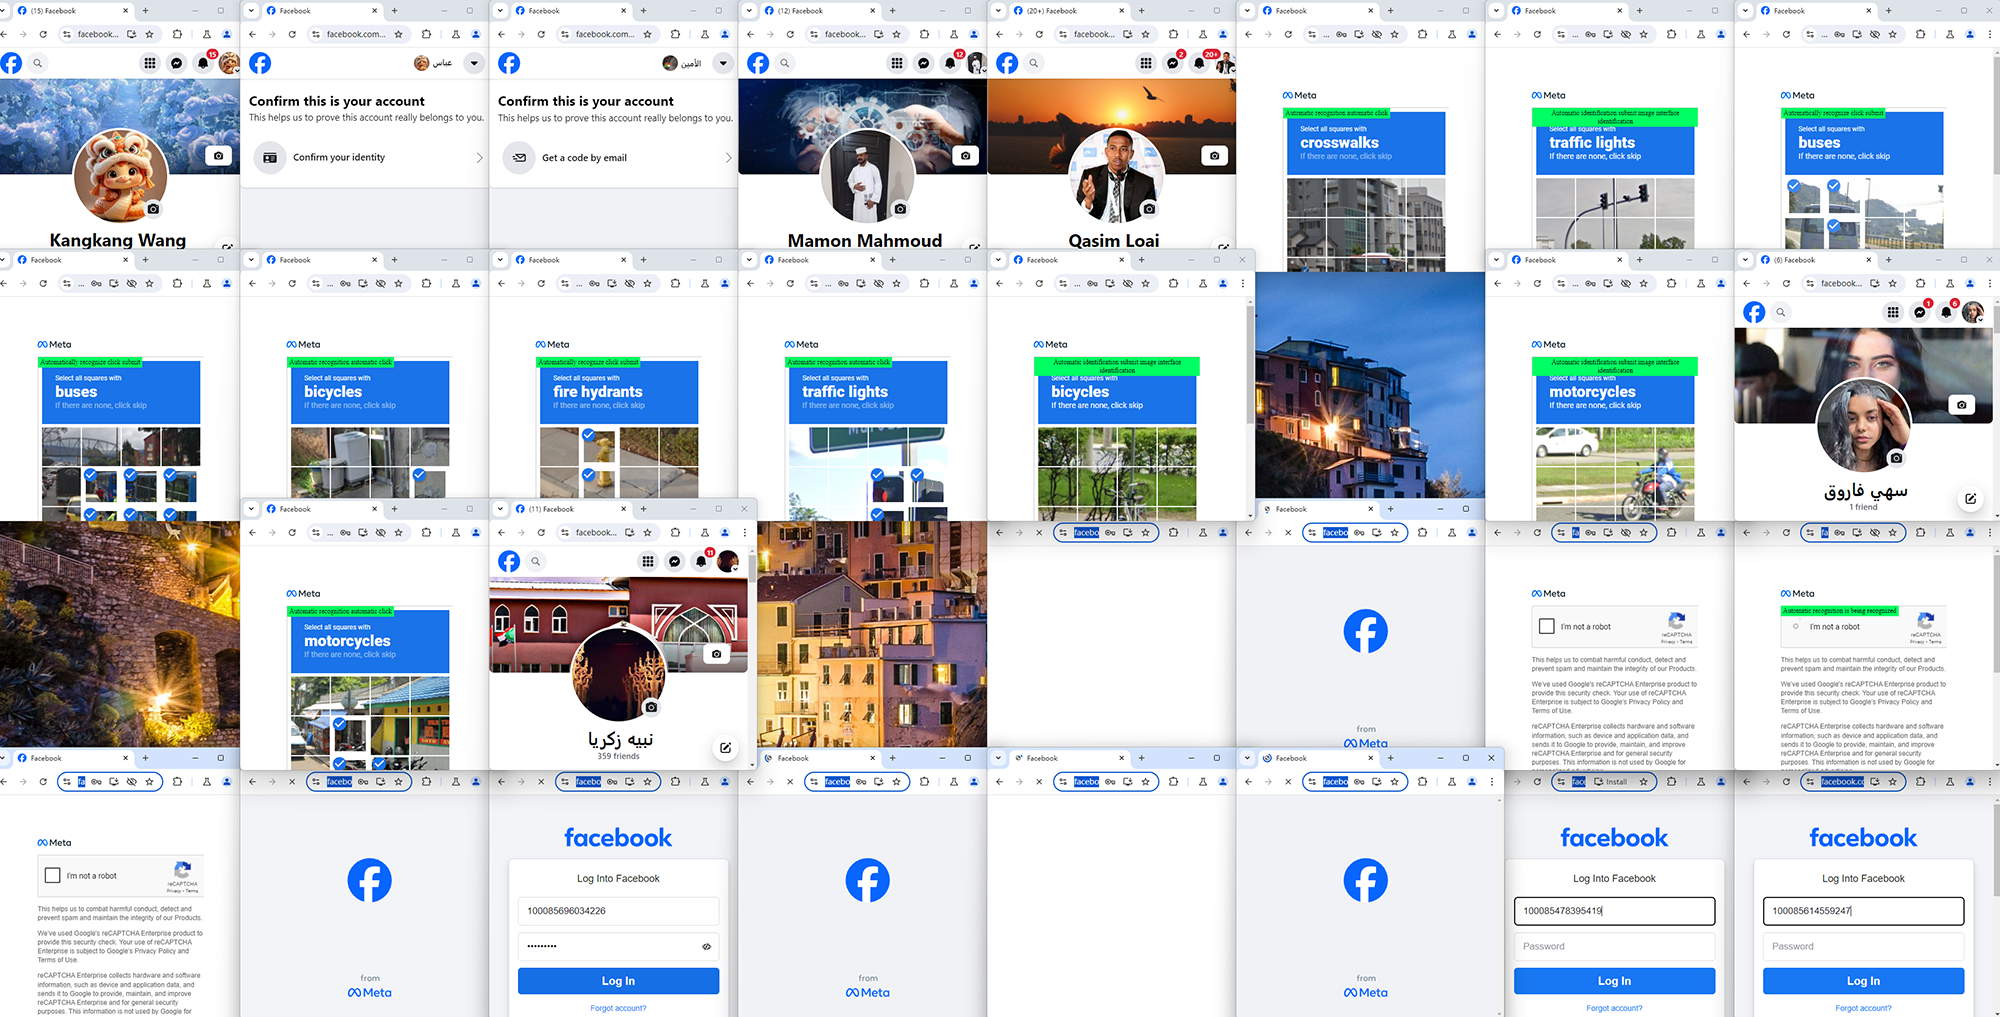Click search icon in the (11) Facebook window
The image size is (2000, 1017).
(536, 561)
